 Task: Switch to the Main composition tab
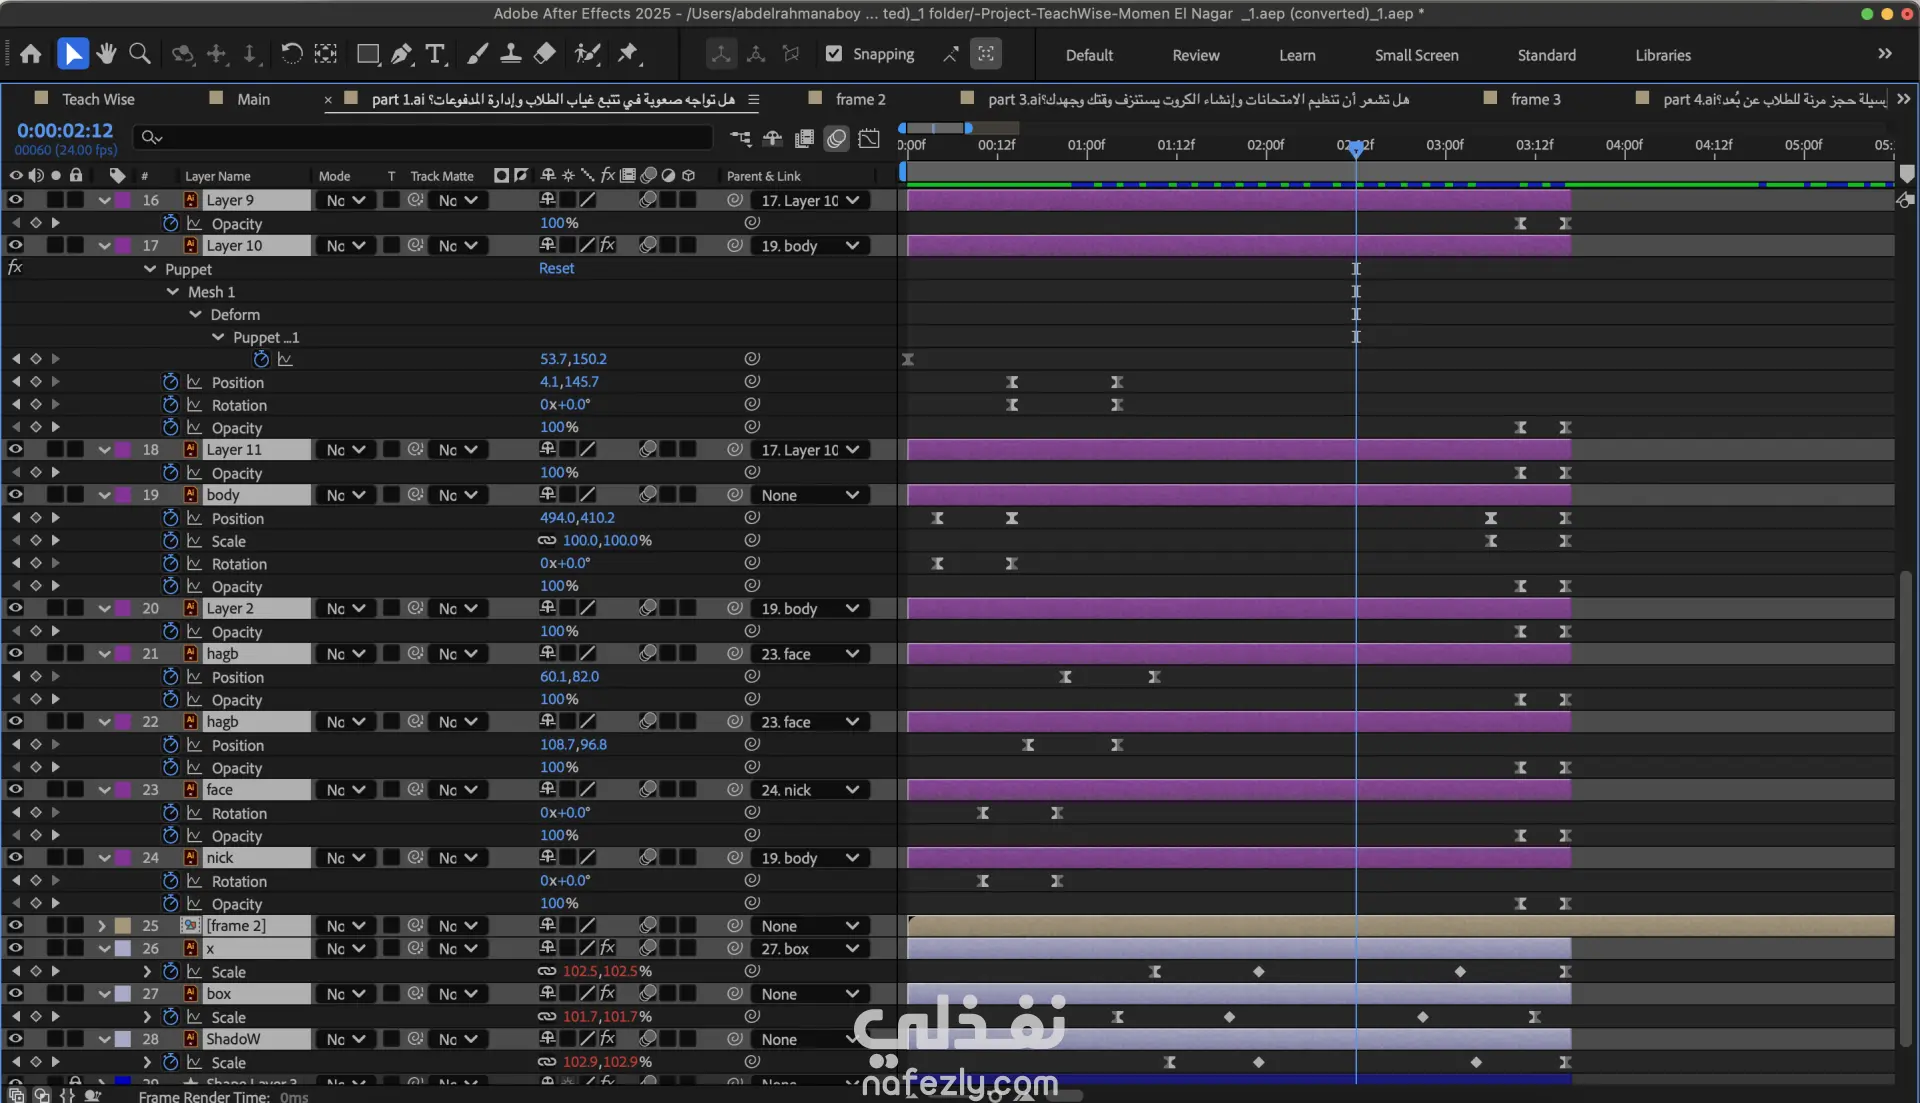[x=253, y=99]
